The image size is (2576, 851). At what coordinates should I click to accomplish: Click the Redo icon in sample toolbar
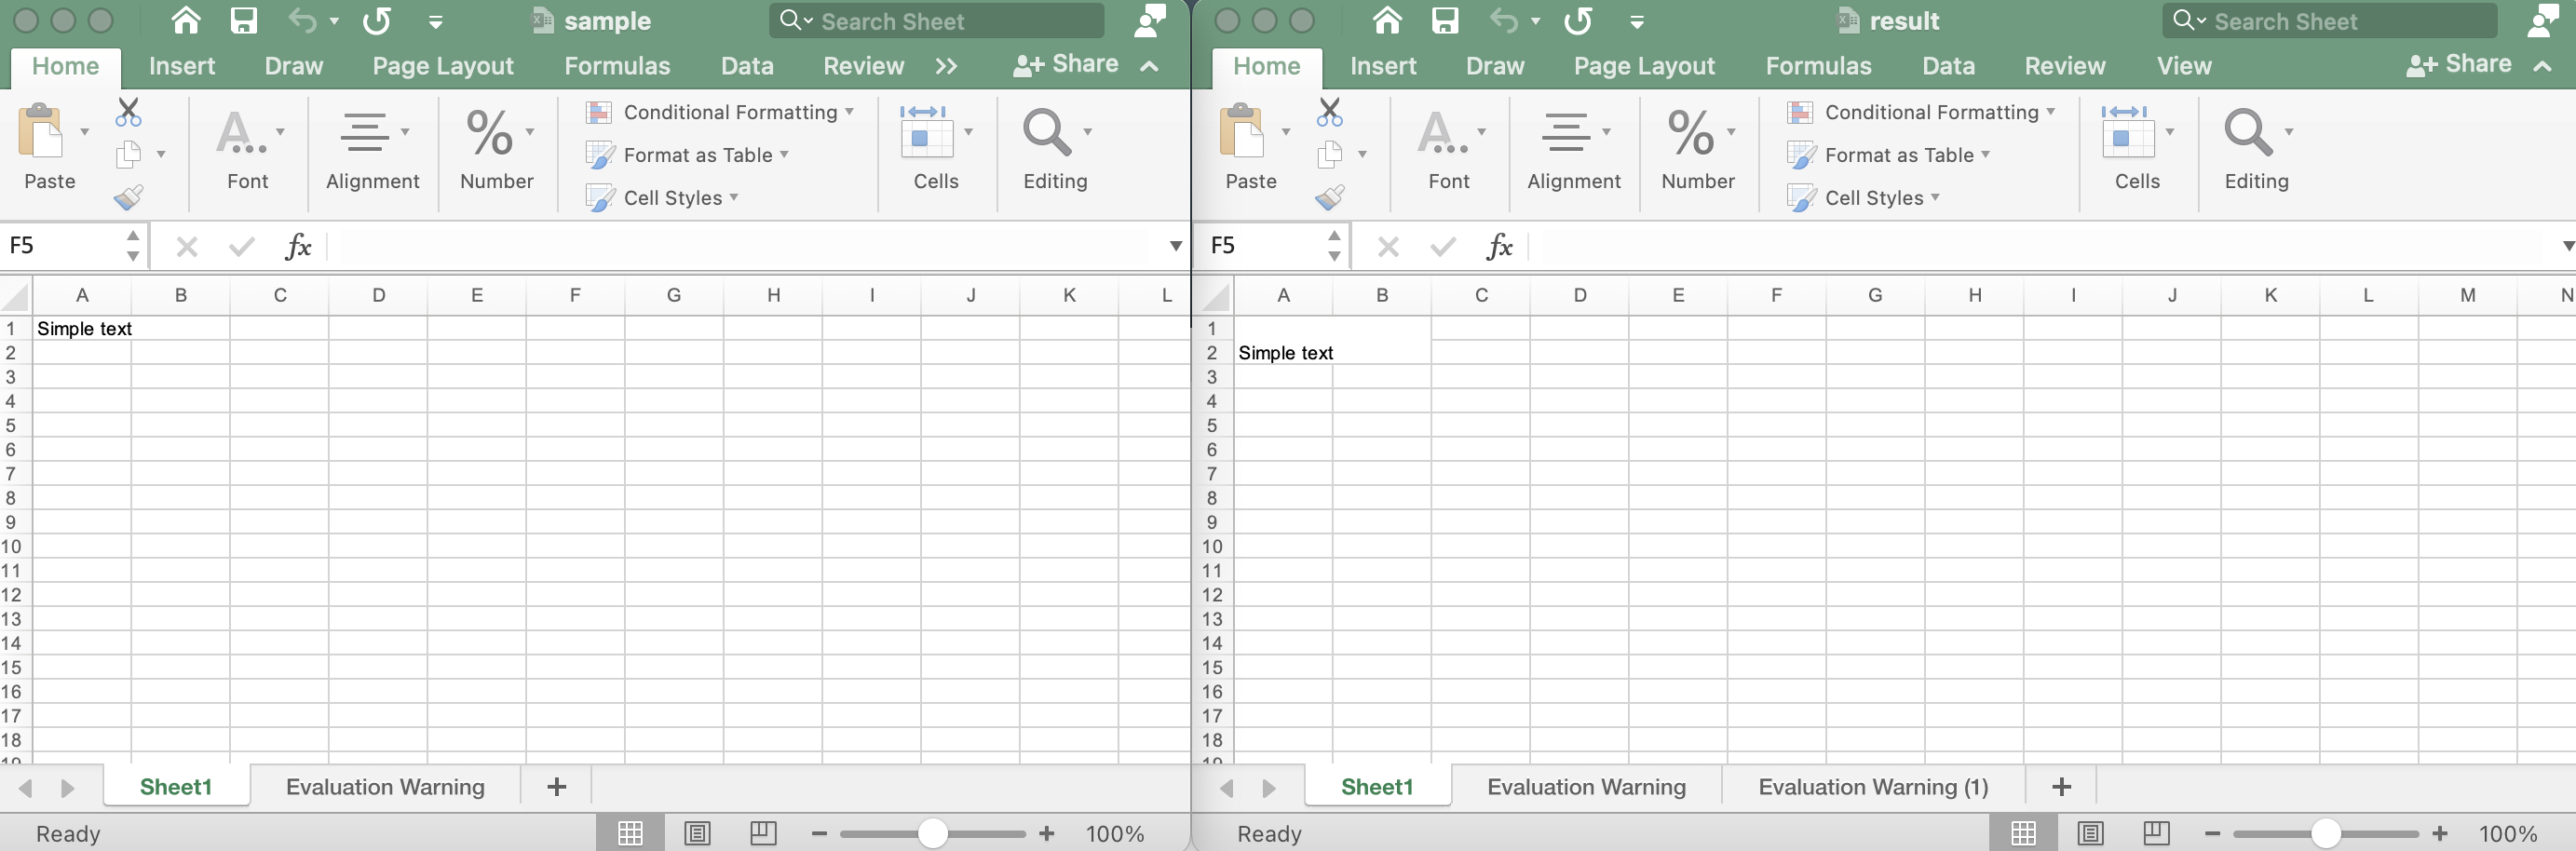click(x=377, y=20)
